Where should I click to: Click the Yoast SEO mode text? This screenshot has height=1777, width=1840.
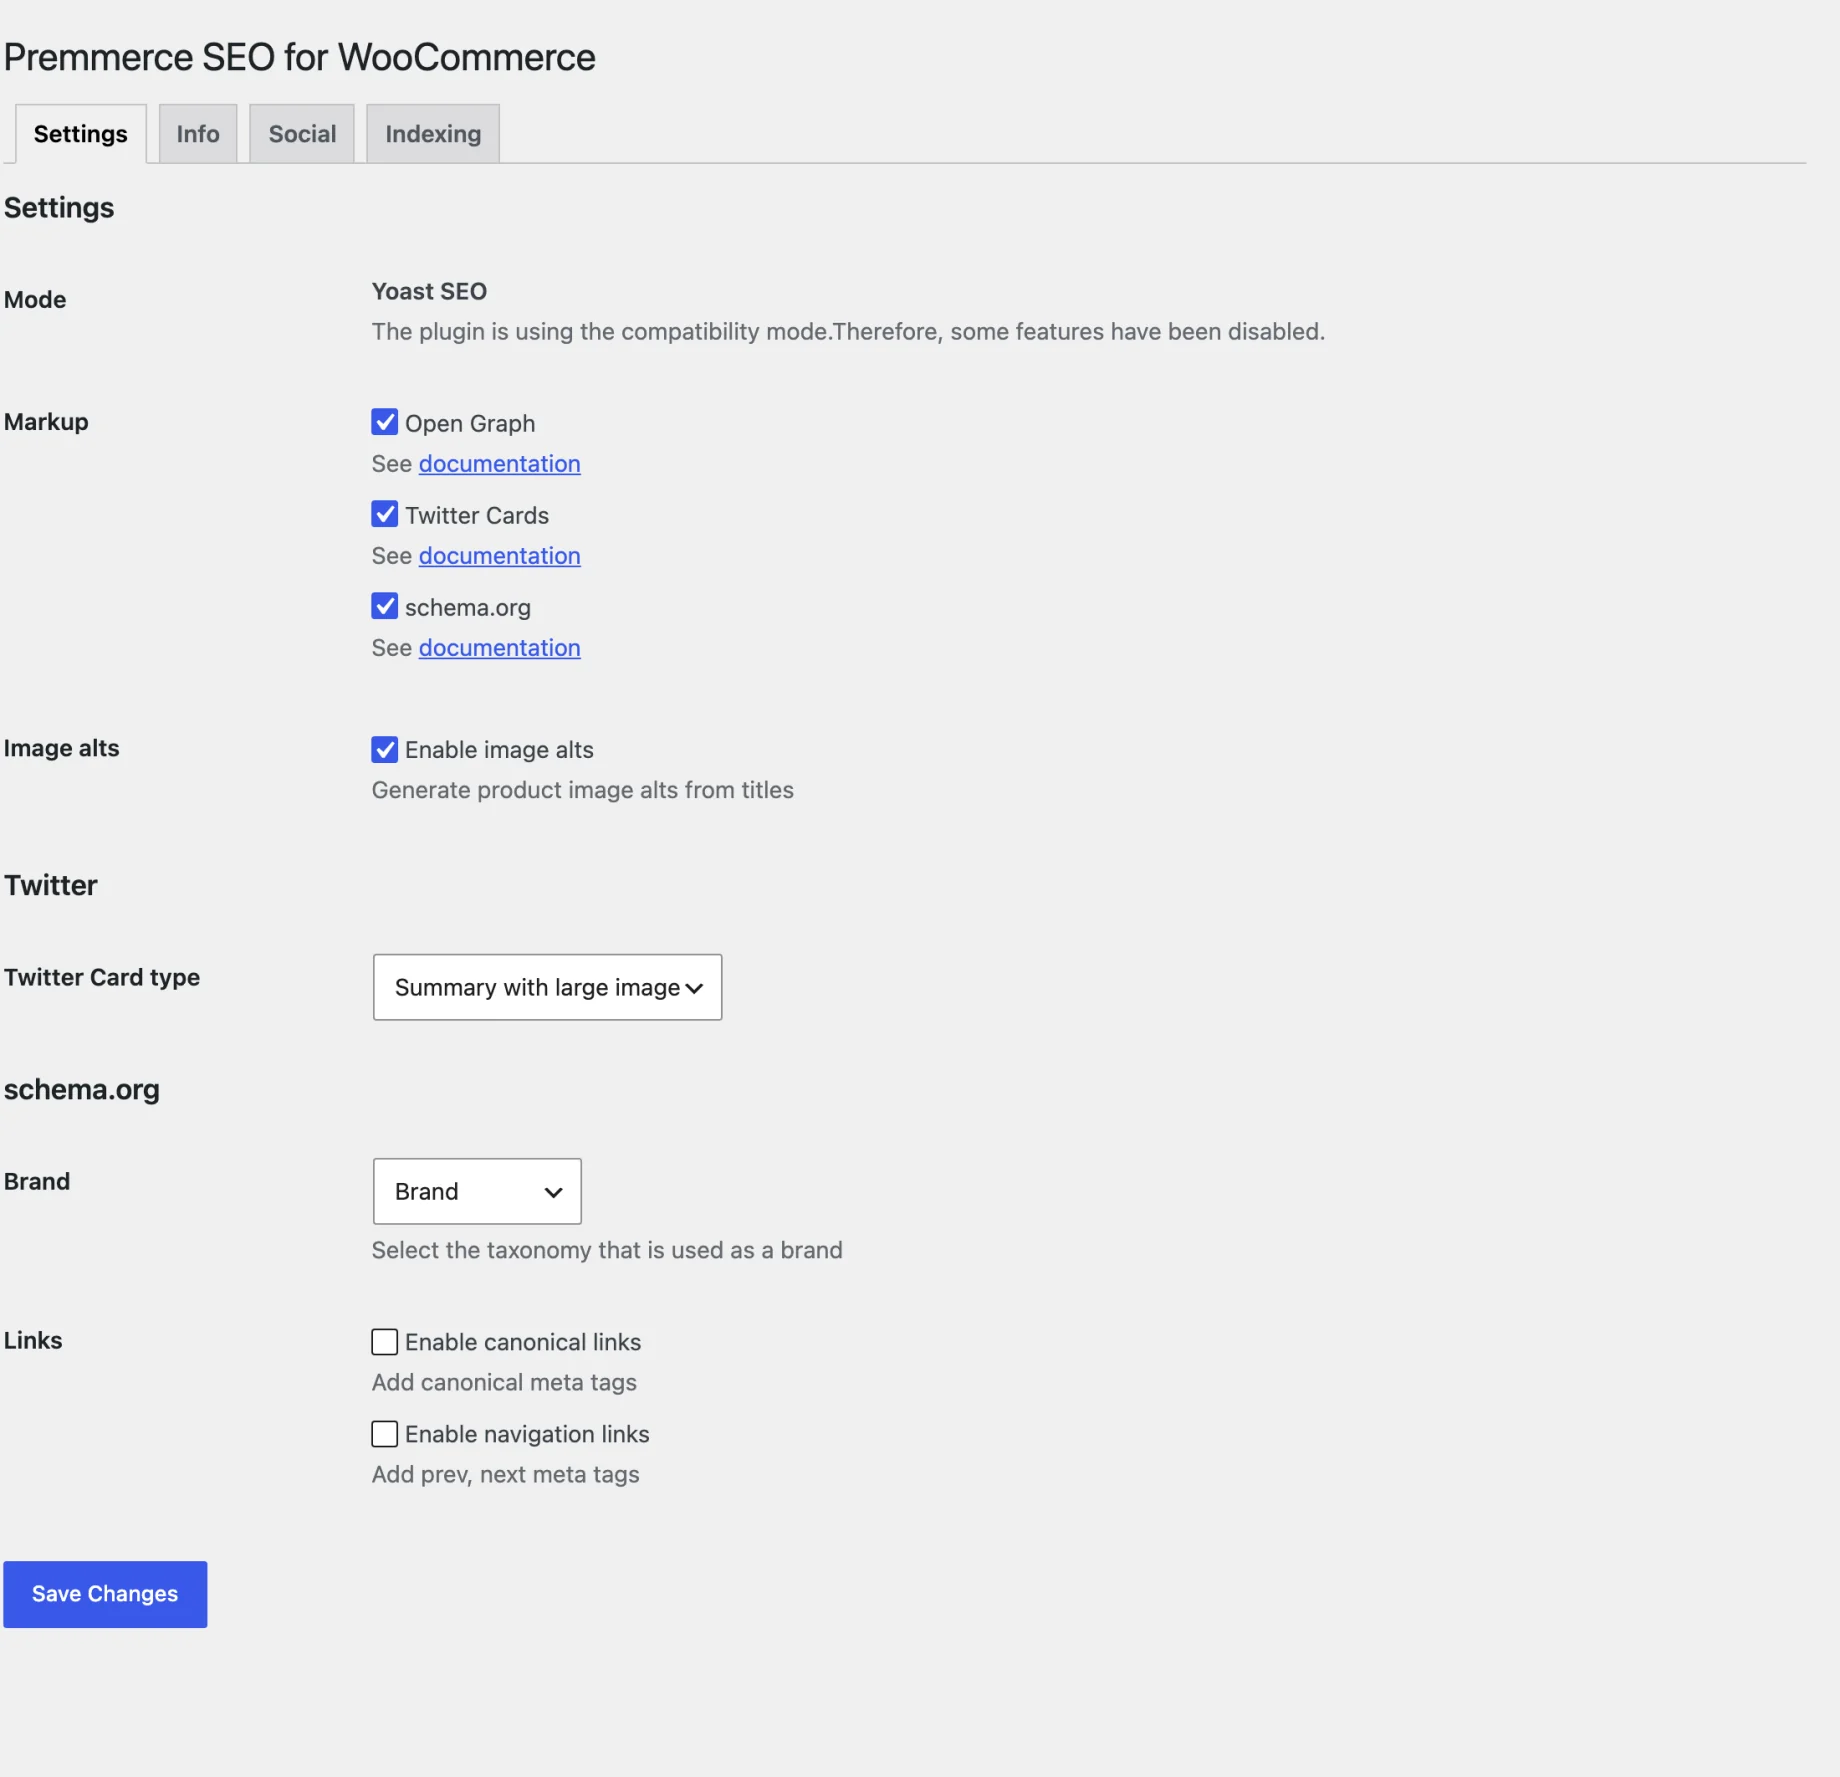pos(429,291)
